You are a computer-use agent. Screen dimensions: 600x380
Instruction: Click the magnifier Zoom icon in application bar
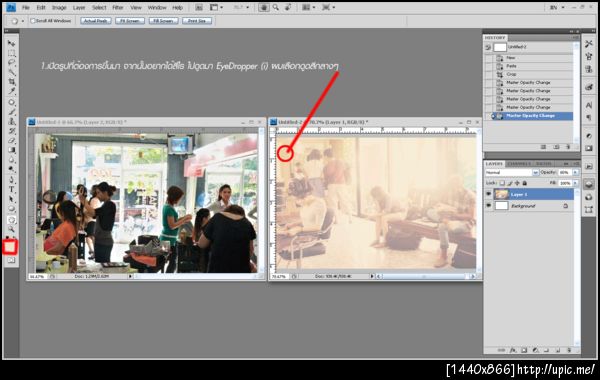[x=276, y=7]
